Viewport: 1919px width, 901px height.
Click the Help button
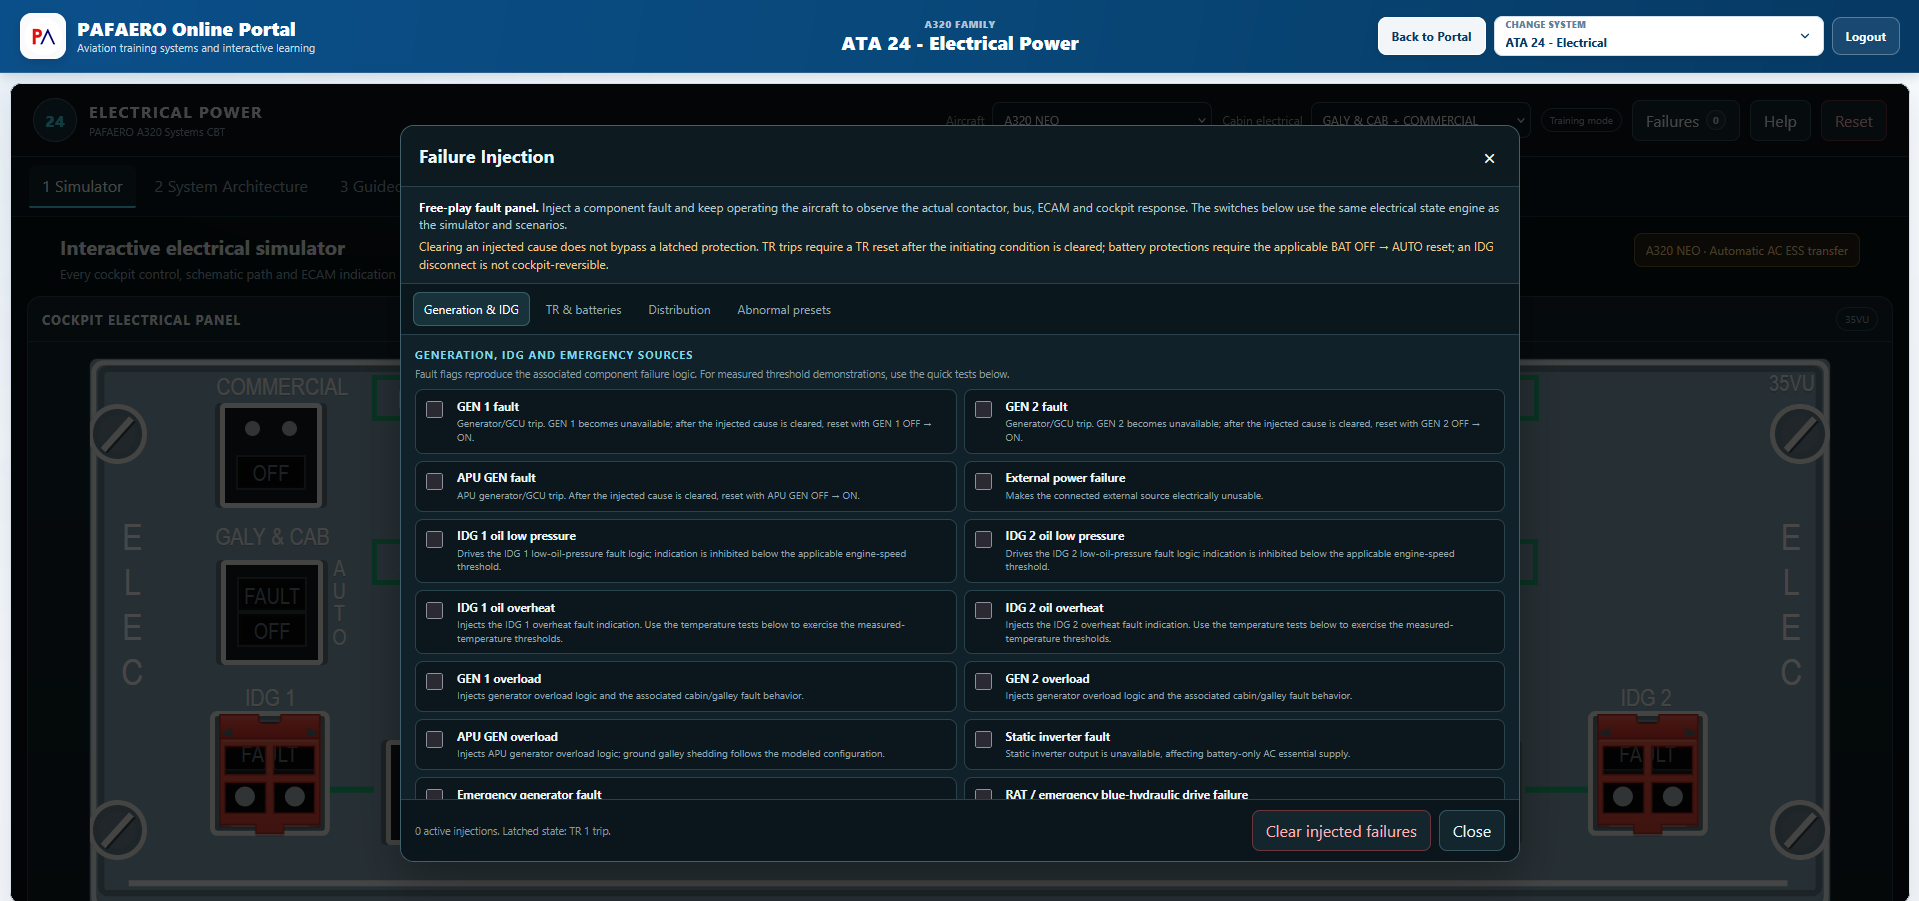(x=1780, y=121)
